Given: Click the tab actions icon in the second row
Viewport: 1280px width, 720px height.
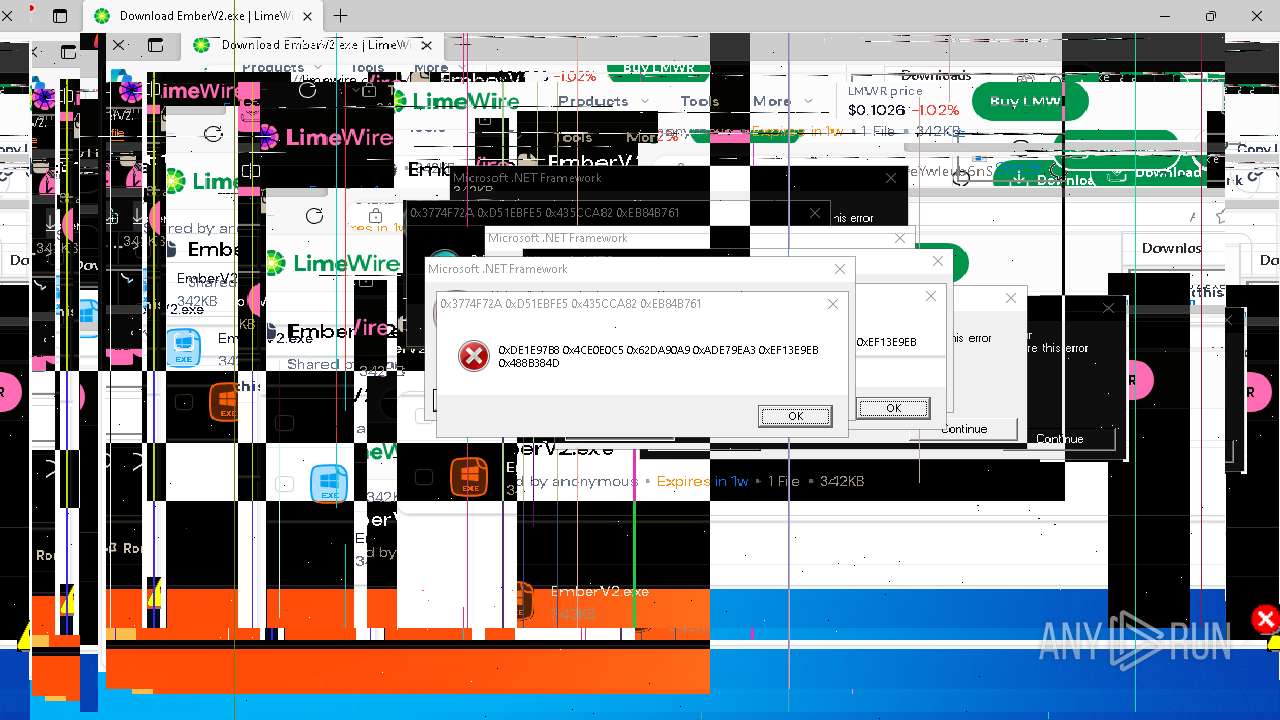Looking at the screenshot, I should point(155,45).
